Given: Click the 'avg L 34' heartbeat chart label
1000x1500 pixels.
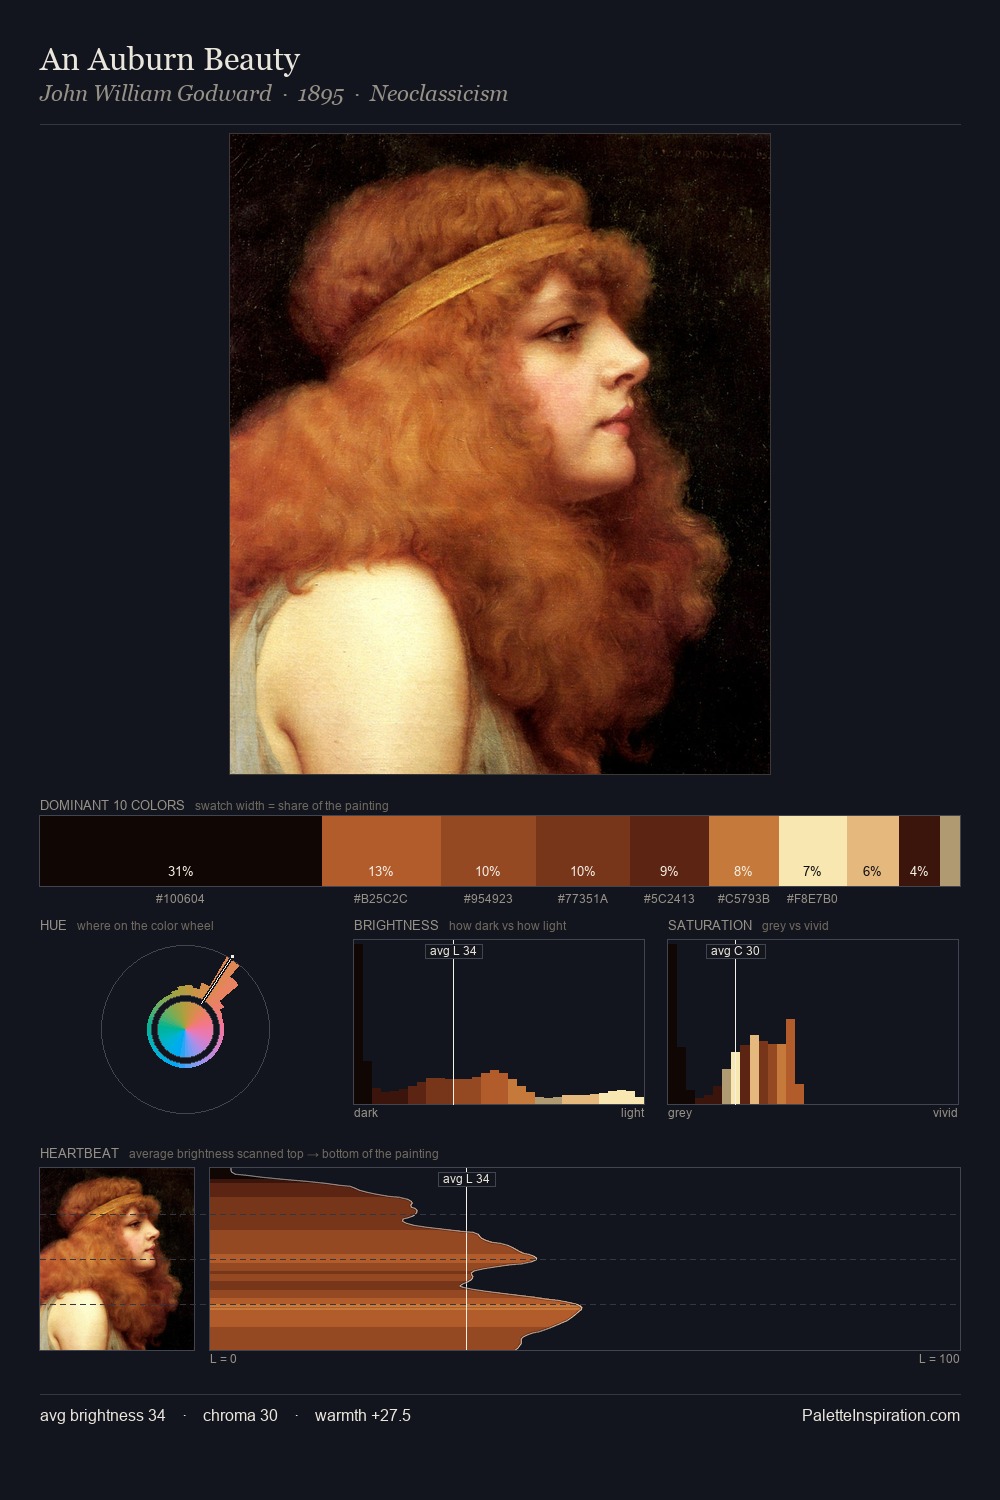Looking at the screenshot, I should 467,1179.
